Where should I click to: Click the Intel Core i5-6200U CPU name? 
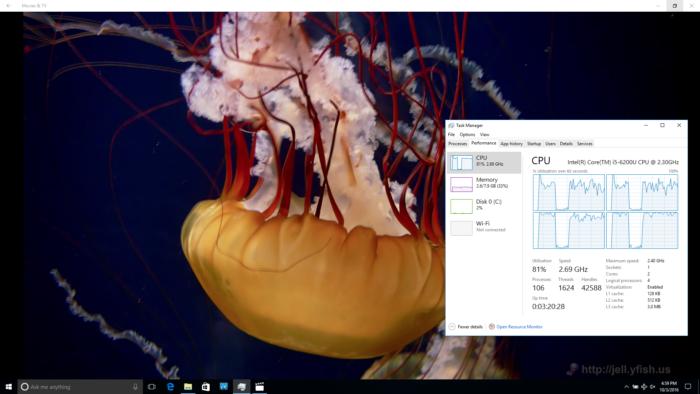coord(623,162)
